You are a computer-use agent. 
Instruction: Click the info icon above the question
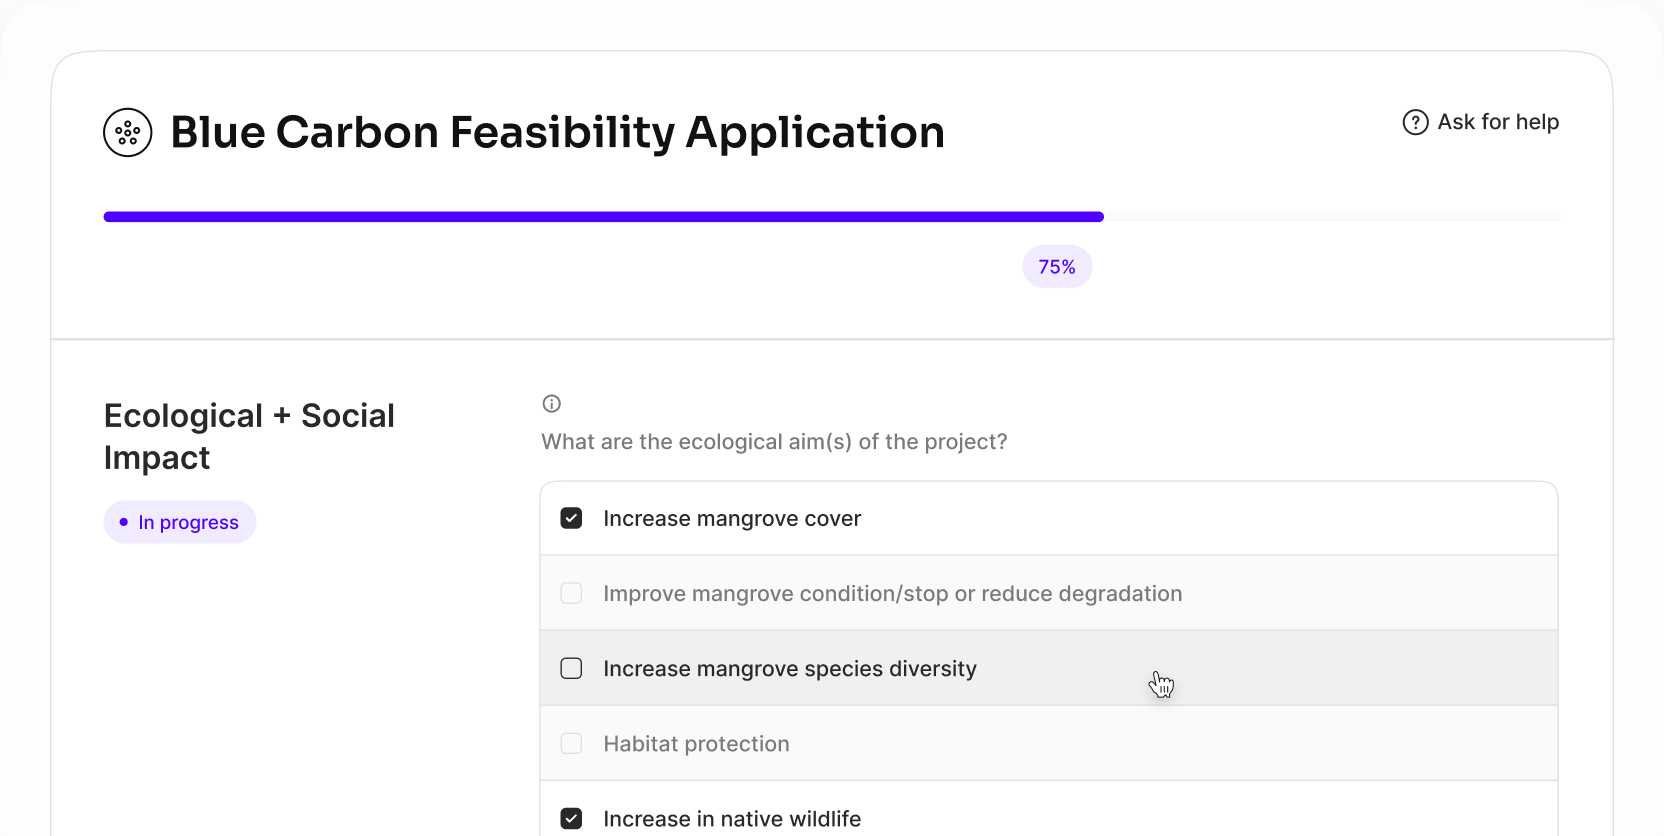point(552,404)
